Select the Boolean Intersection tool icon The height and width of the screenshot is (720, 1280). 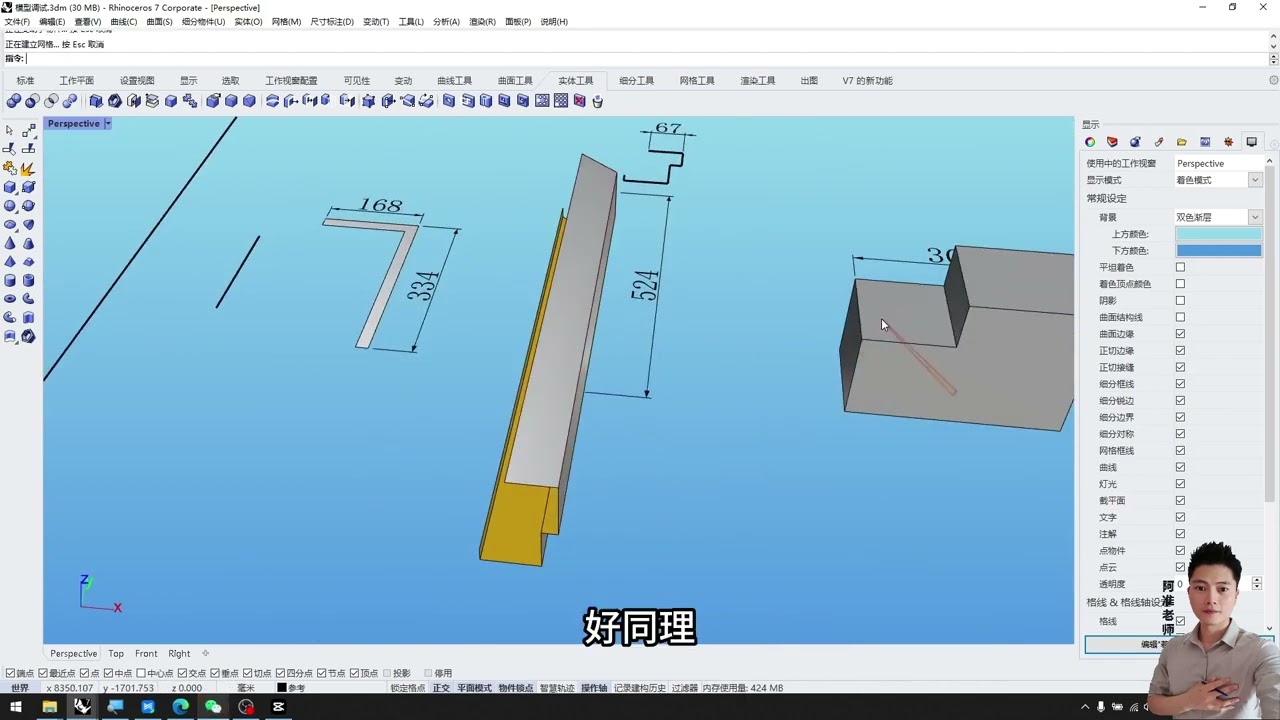coord(51,101)
